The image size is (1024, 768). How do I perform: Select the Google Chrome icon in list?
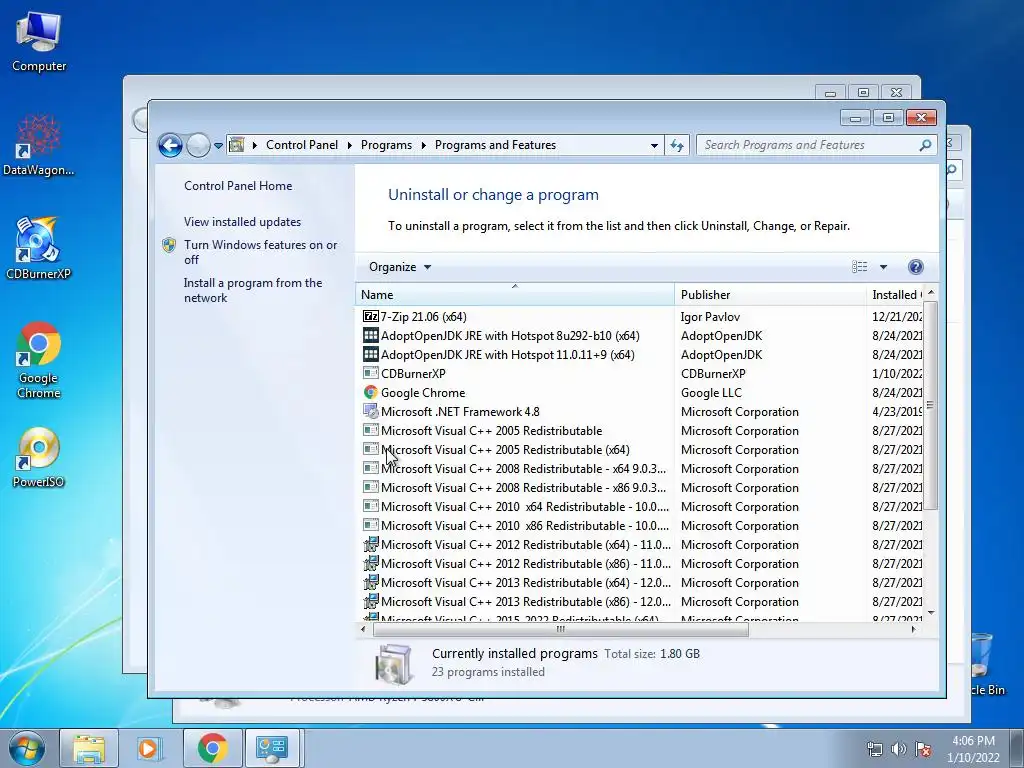(370, 392)
